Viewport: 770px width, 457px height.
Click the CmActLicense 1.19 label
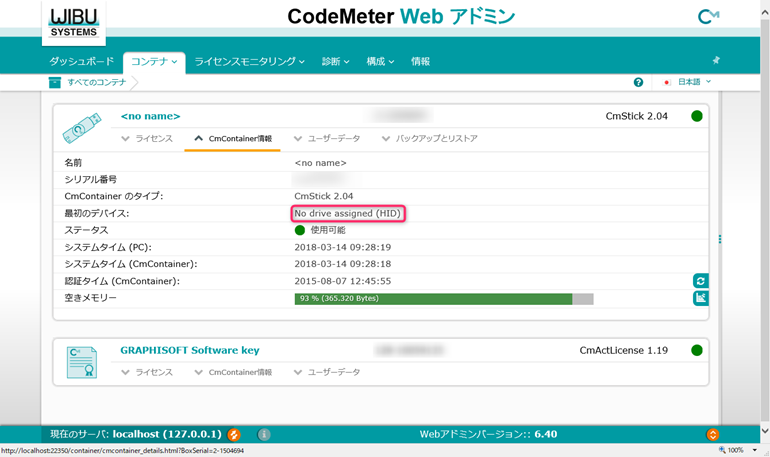coord(624,350)
